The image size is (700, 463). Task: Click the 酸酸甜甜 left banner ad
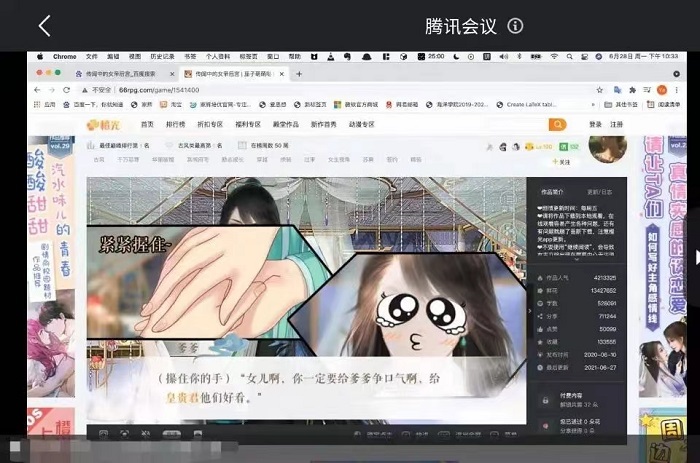click(51, 267)
